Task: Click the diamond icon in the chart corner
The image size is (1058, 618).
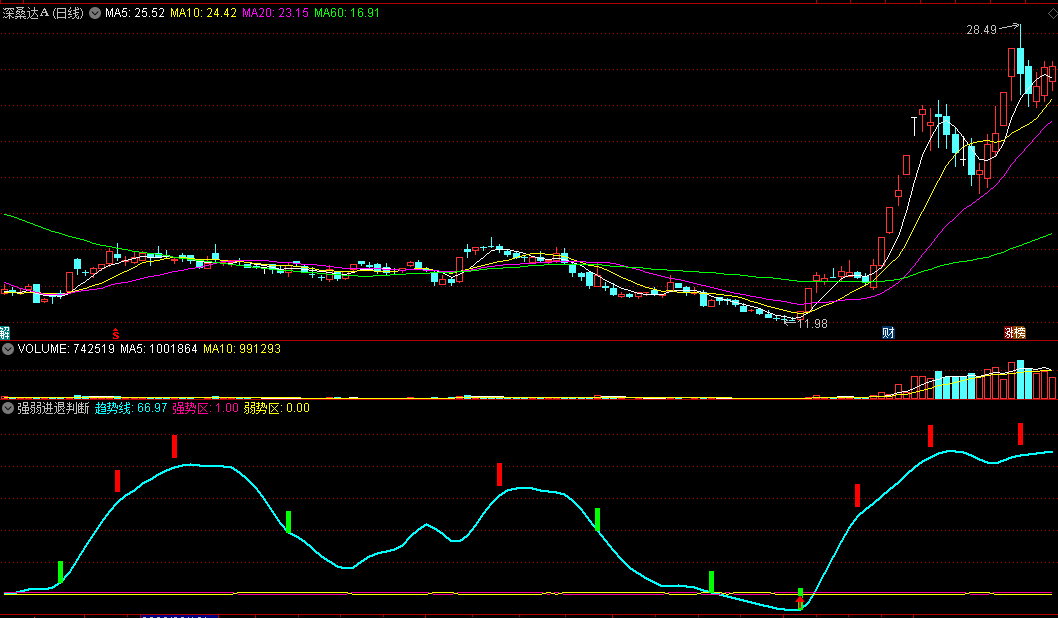Action: pyautogui.click(x=1052, y=13)
